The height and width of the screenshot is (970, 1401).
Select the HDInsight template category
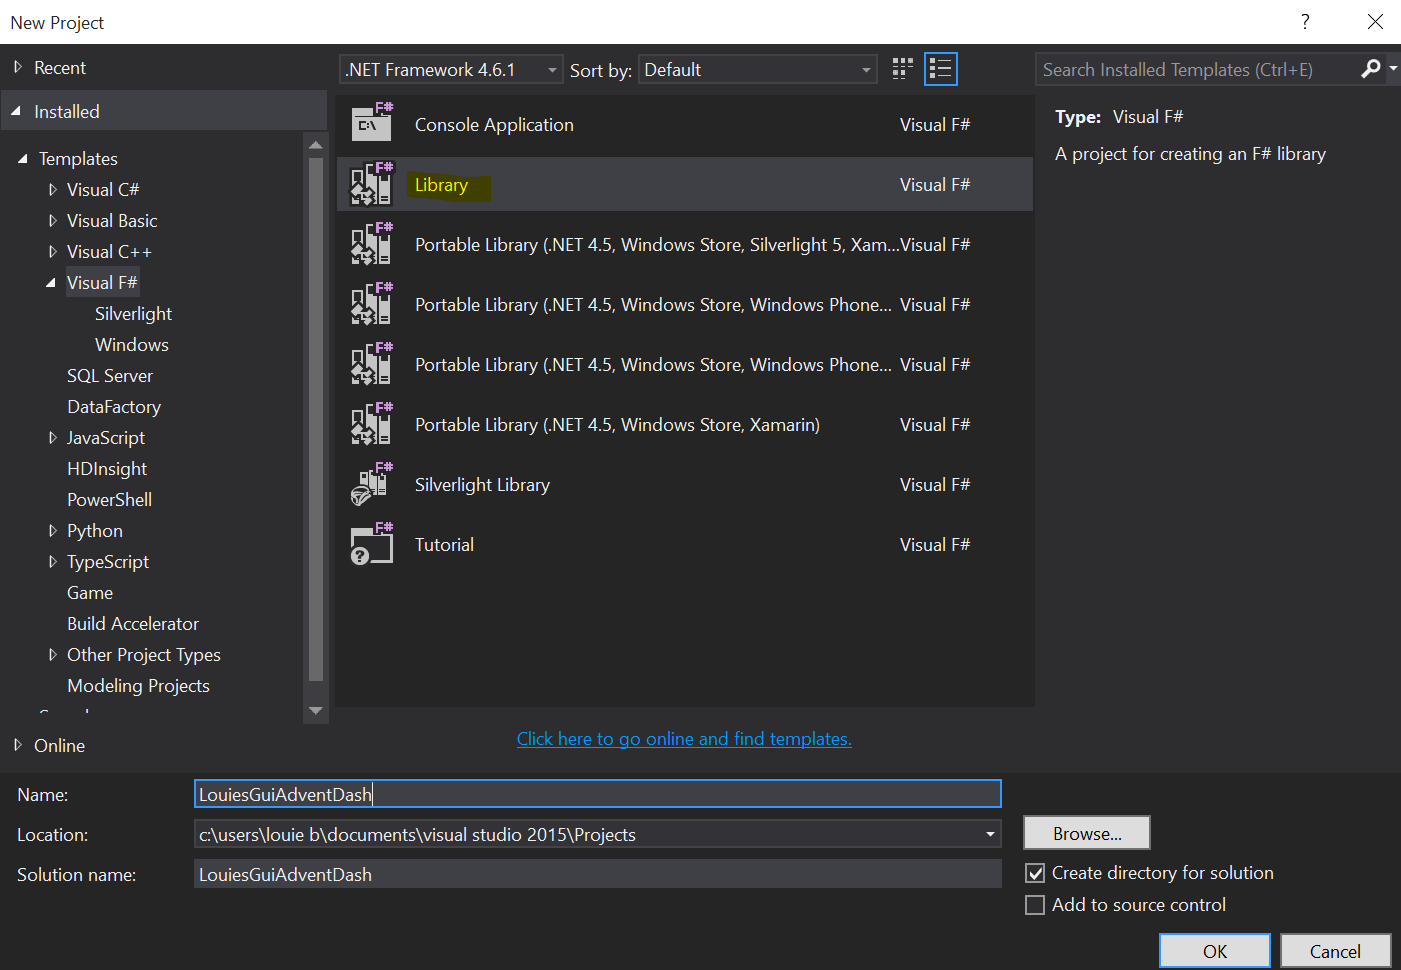click(x=107, y=468)
